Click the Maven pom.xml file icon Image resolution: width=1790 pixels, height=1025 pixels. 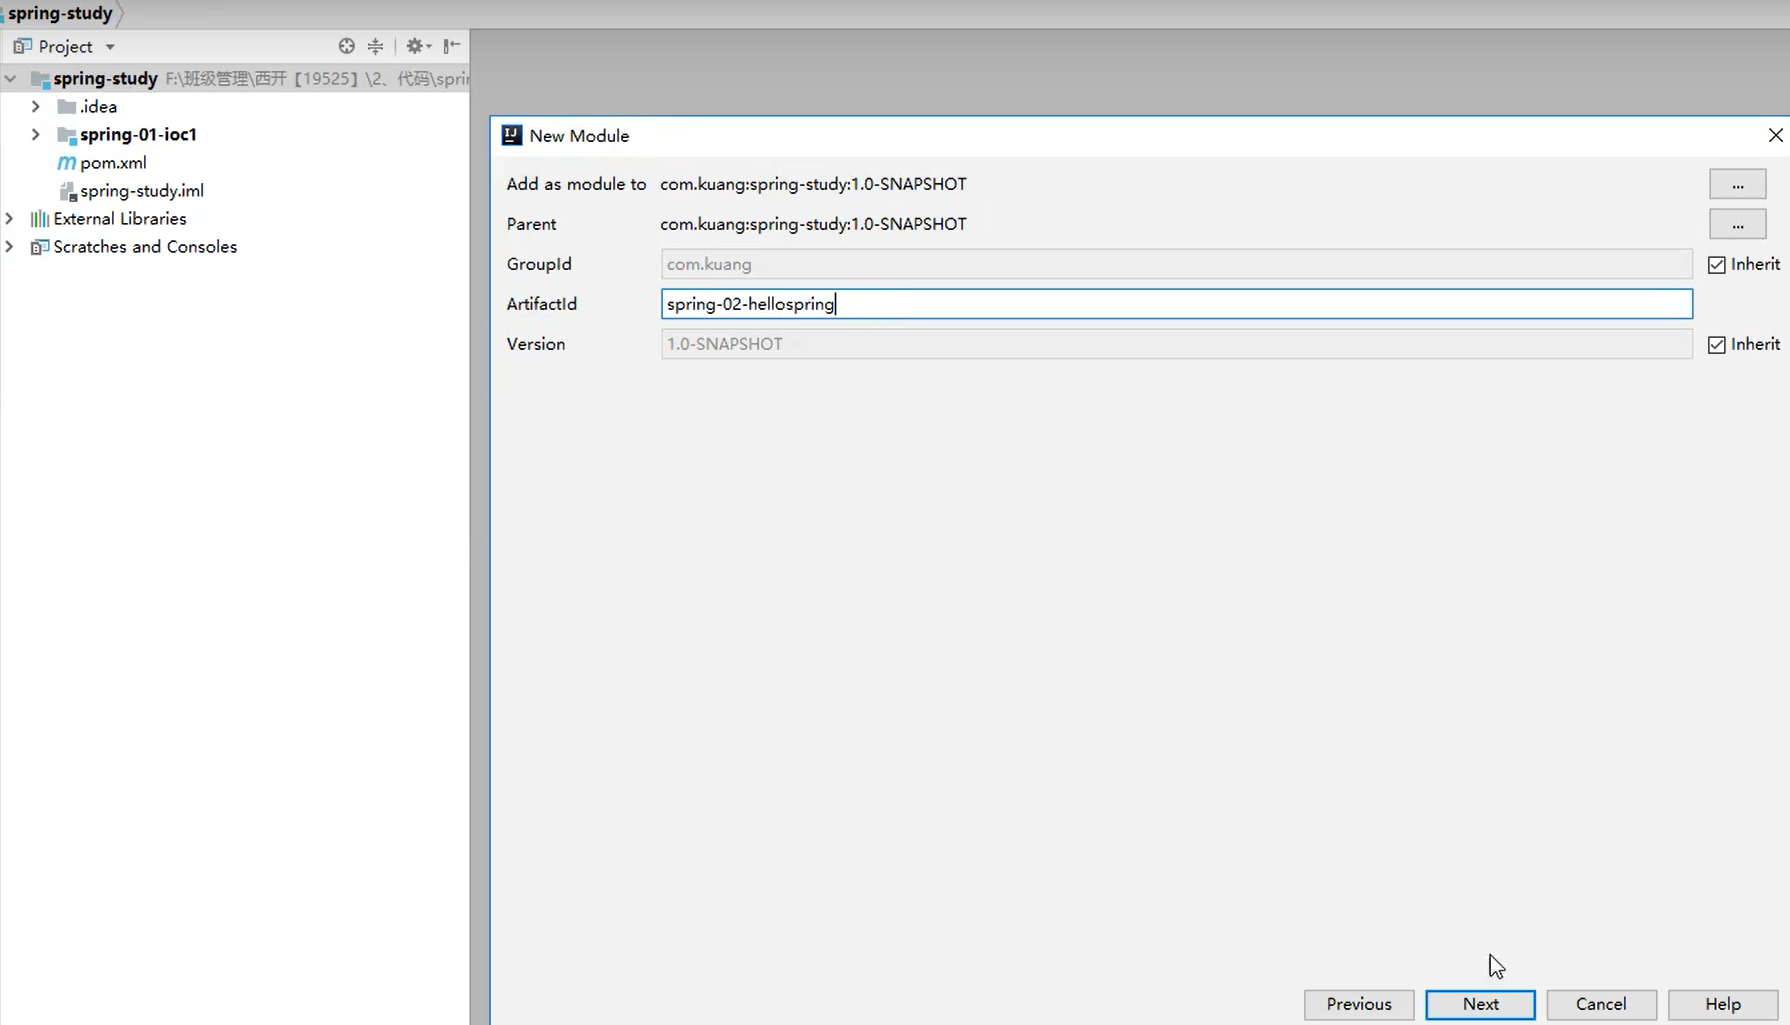tap(67, 162)
